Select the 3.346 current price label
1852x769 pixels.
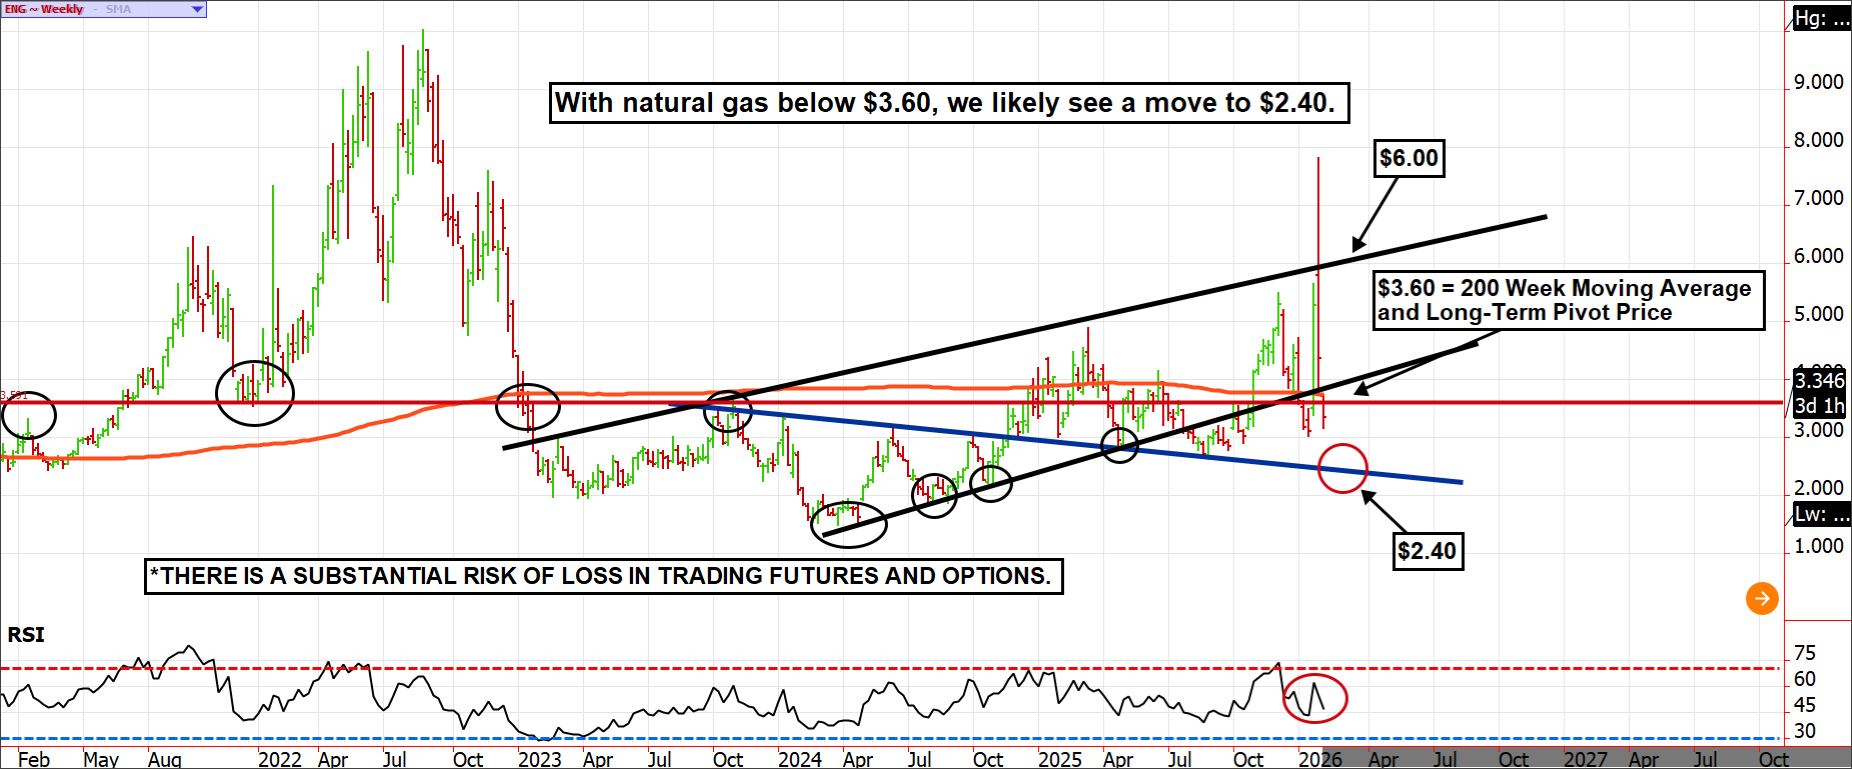point(1819,380)
